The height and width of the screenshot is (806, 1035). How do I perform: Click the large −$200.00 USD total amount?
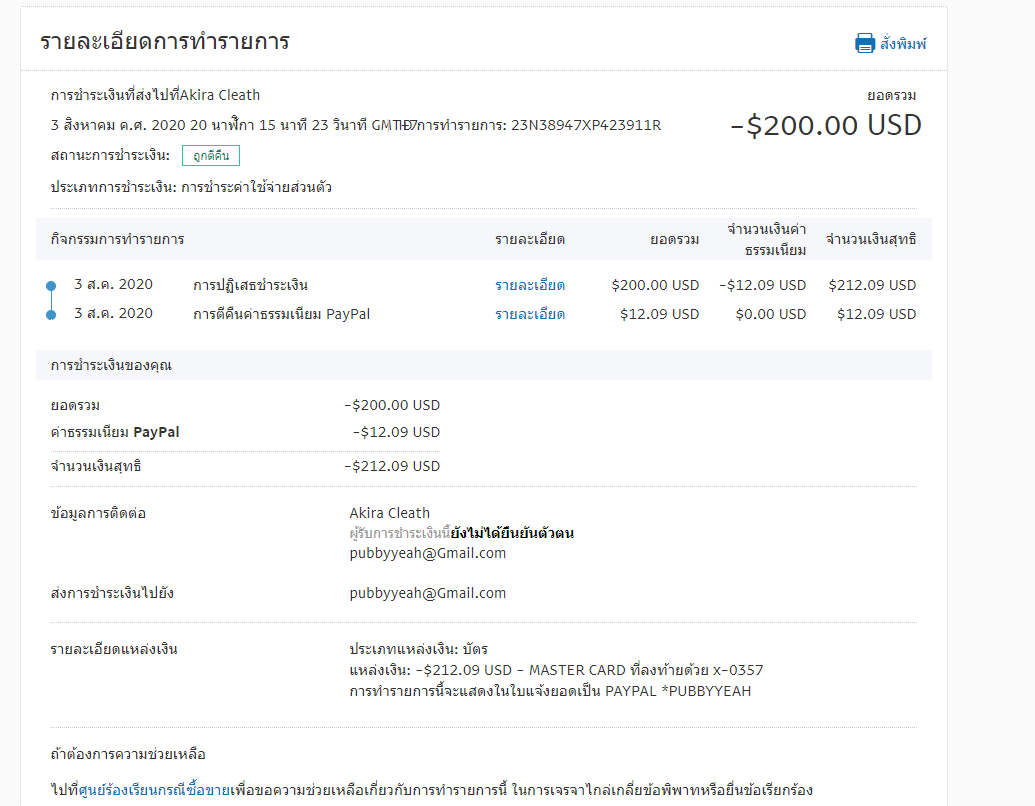coord(826,125)
